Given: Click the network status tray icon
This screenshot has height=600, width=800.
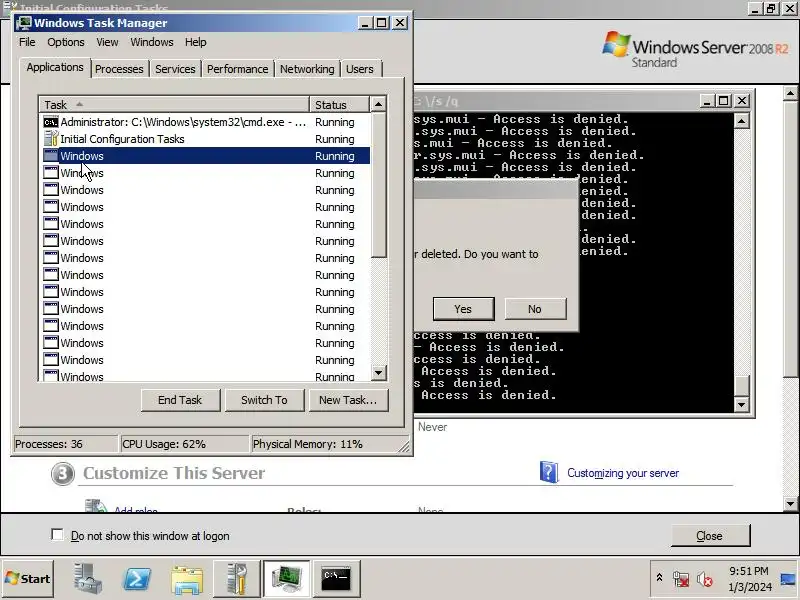Looking at the screenshot, I should pos(681,579).
